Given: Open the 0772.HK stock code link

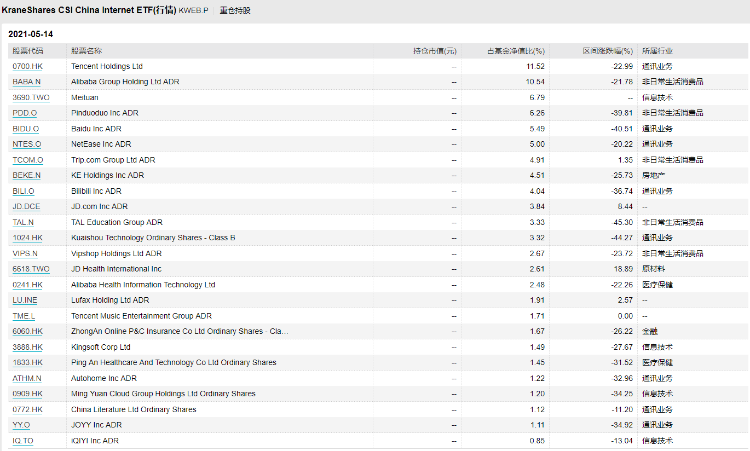Looking at the screenshot, I should pyautogui.click(x=27, y=409).
